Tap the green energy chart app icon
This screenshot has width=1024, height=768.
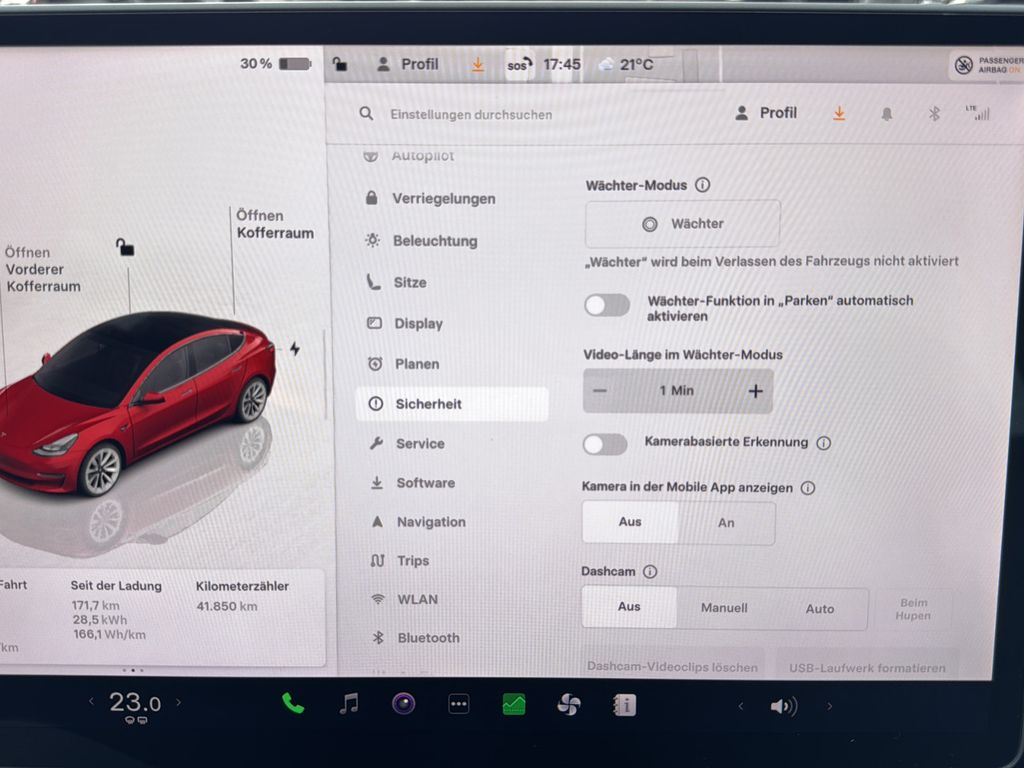513,705
